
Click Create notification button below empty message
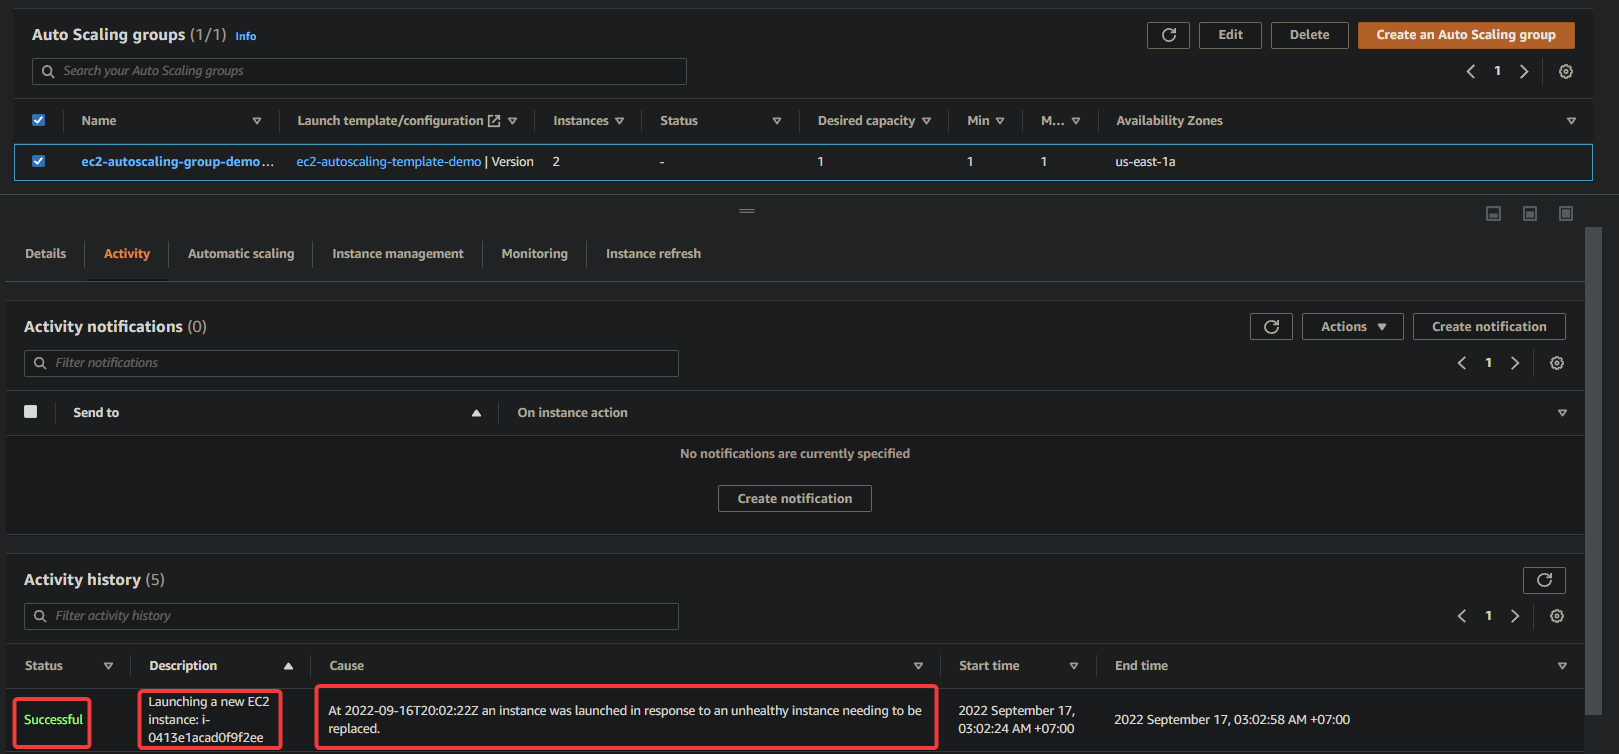(795, 499)
